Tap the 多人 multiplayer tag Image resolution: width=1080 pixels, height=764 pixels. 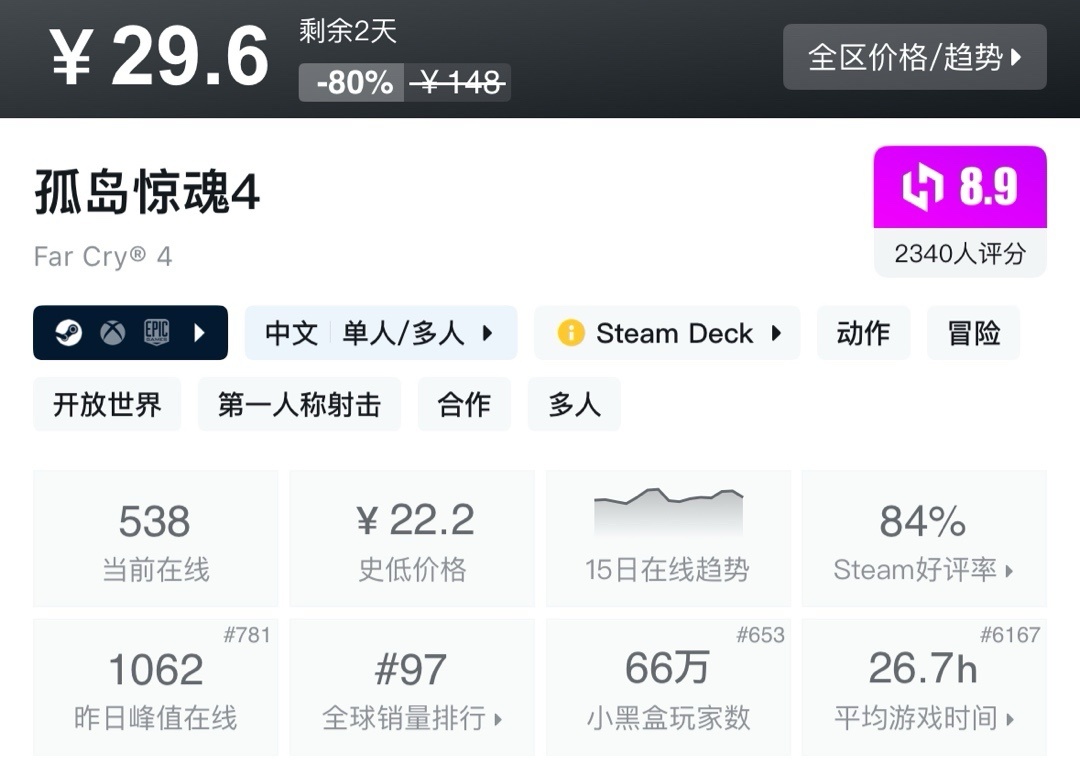pyautogui.click(x=574, y=404)
